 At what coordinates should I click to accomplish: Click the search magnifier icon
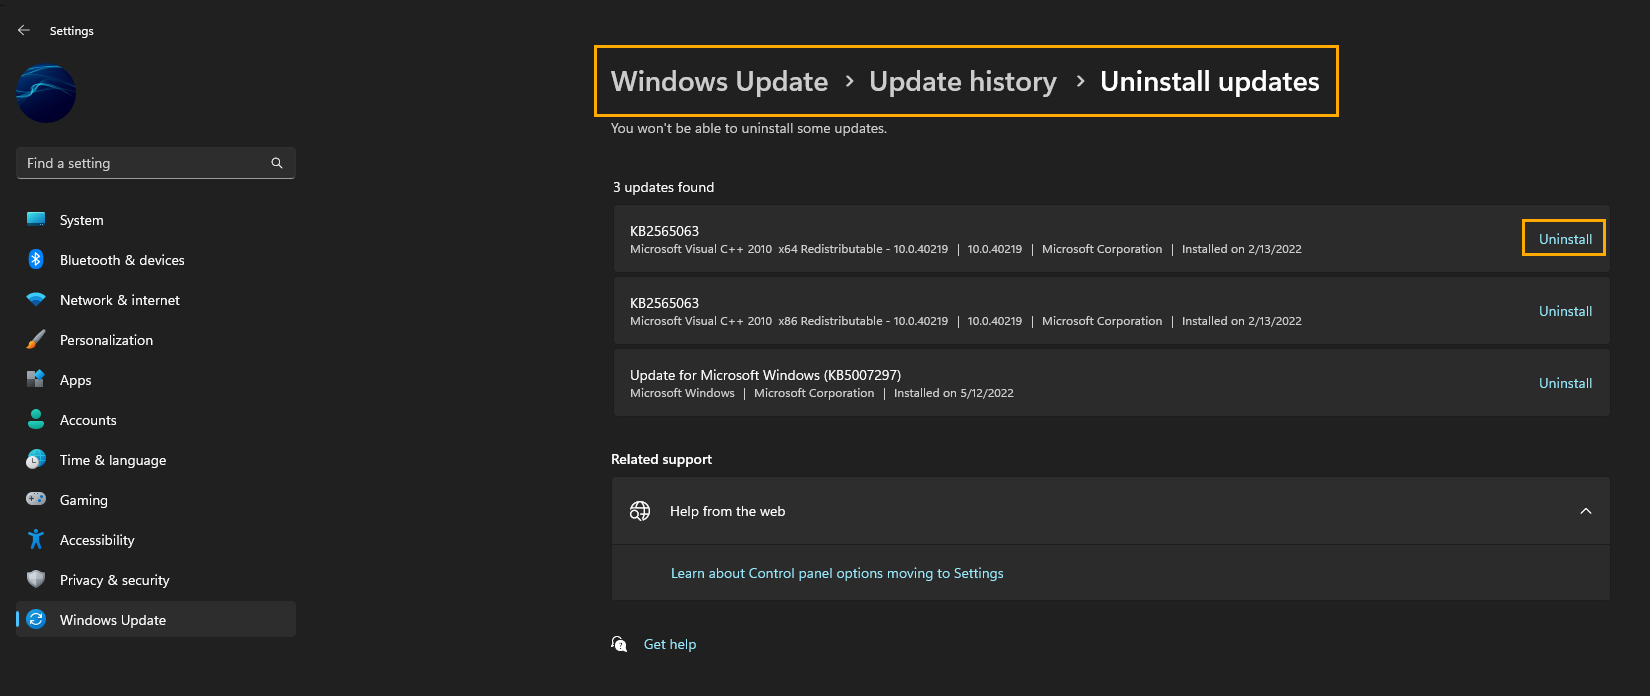(277, 163)
